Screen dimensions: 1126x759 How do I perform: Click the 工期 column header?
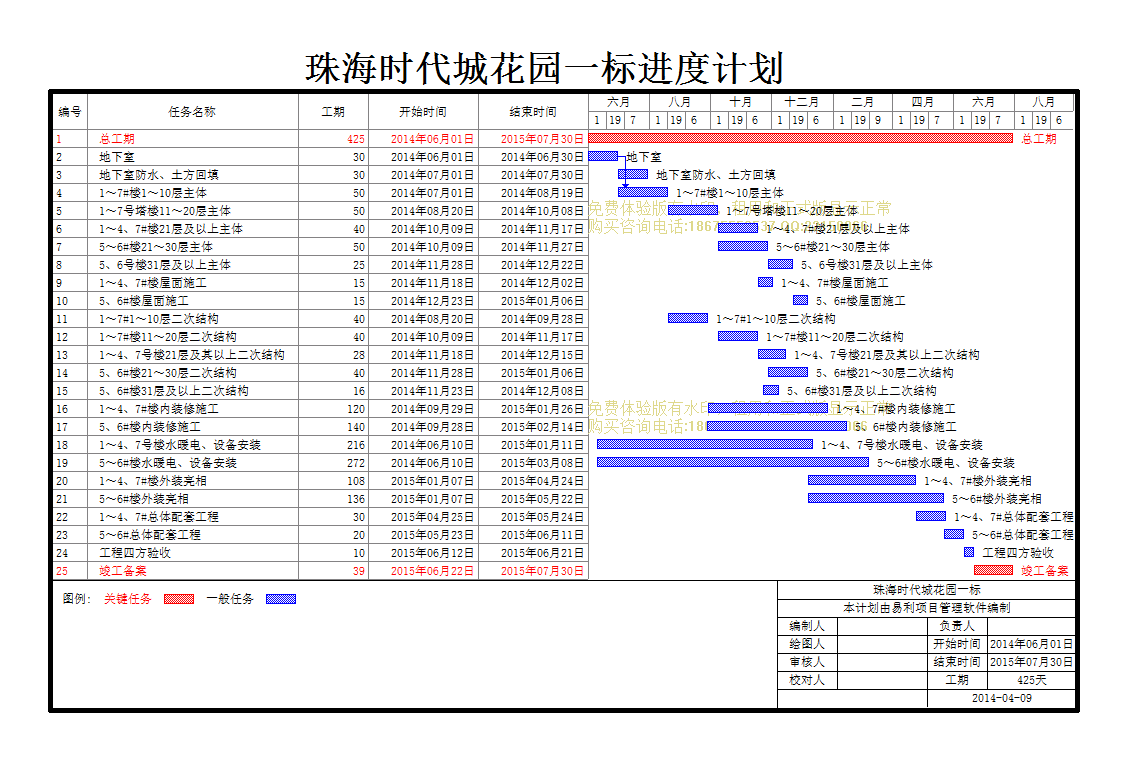tap(333, 111)
